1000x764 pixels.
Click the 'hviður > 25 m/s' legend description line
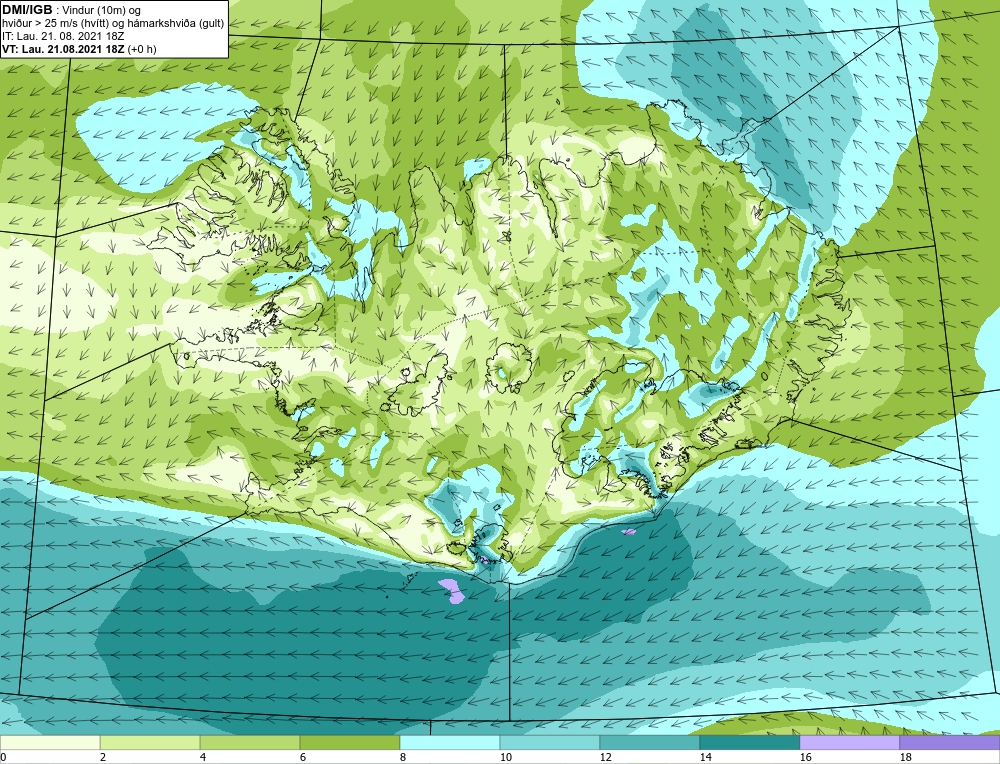click(113, 24)
